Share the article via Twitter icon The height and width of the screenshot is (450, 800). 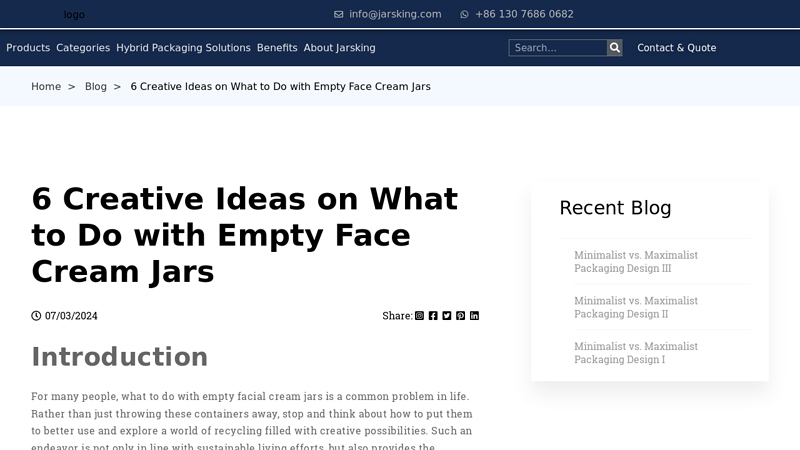pyautogui.click(x=447, y=316)
